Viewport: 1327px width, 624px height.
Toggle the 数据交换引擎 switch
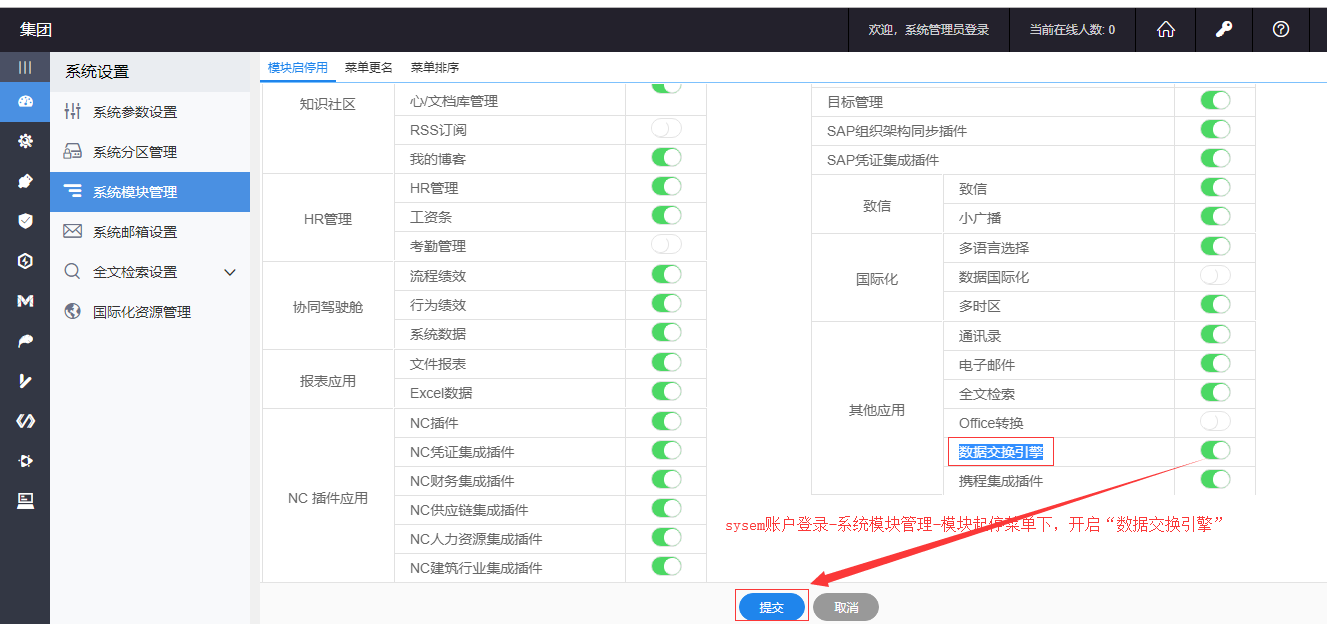pyautogui.click(x=1215, y=451)
